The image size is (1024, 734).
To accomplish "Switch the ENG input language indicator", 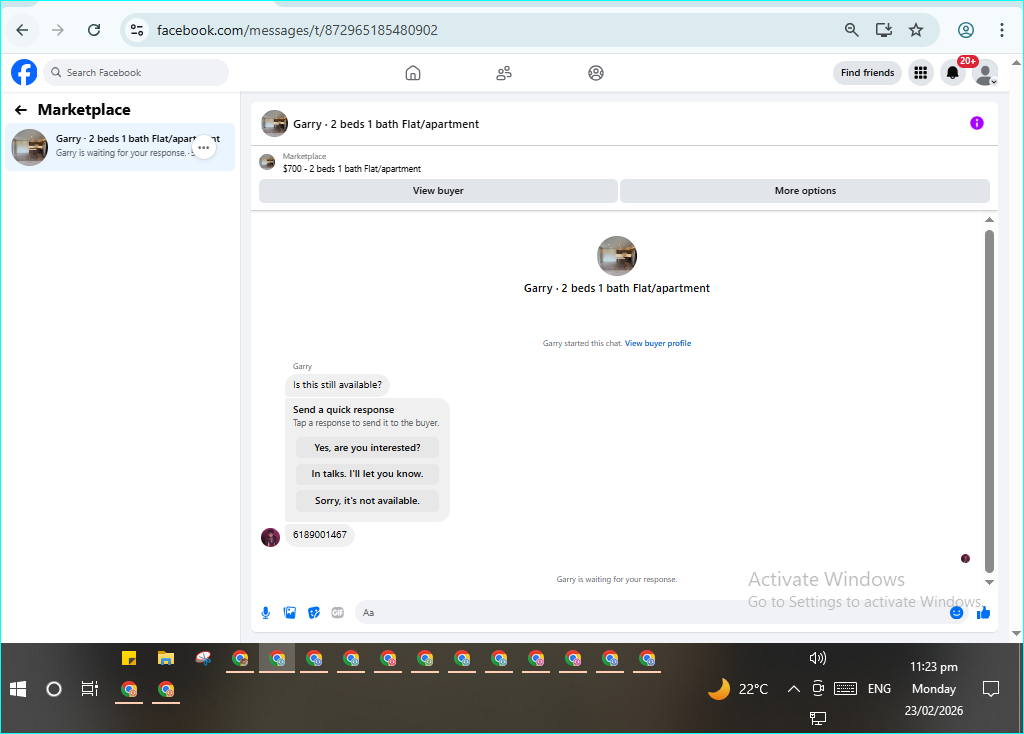I will (879, 689).
